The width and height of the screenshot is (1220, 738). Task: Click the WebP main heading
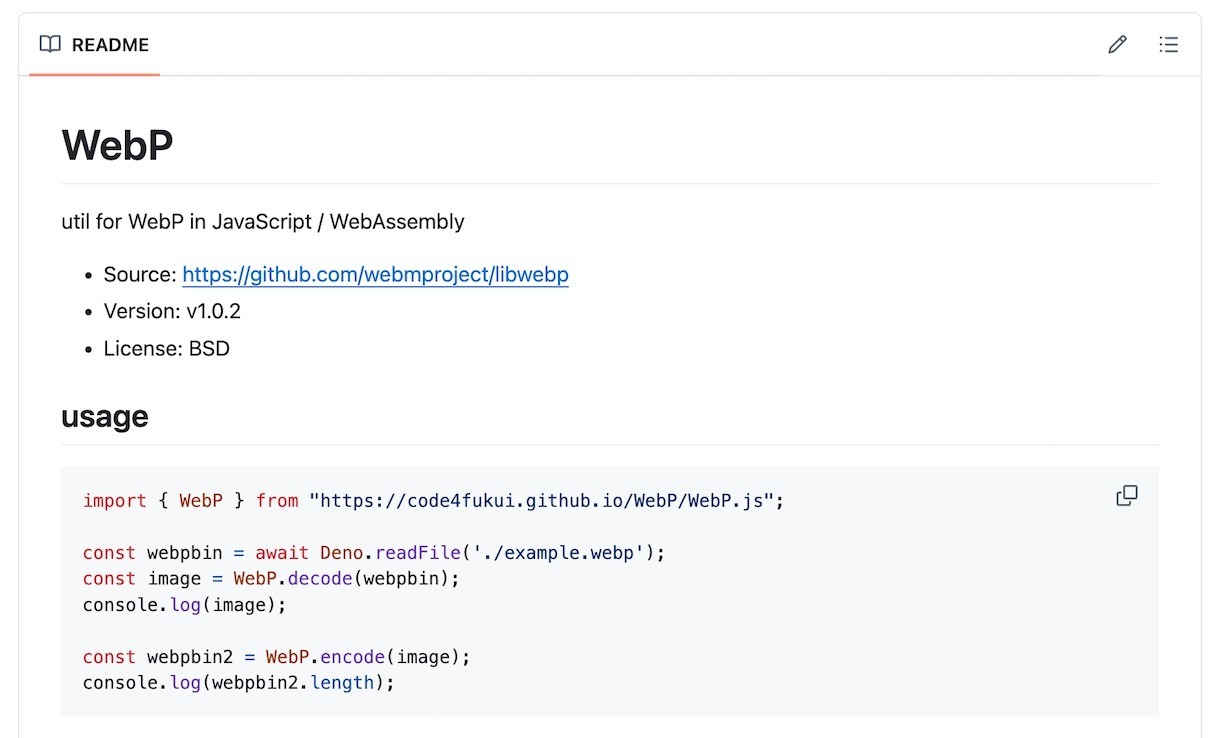click(x=117, y=145)
